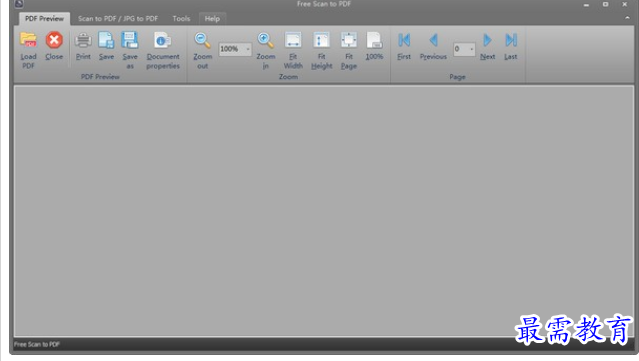Advance to the Next page
The image size is (639, 361).
pos(487,45)
